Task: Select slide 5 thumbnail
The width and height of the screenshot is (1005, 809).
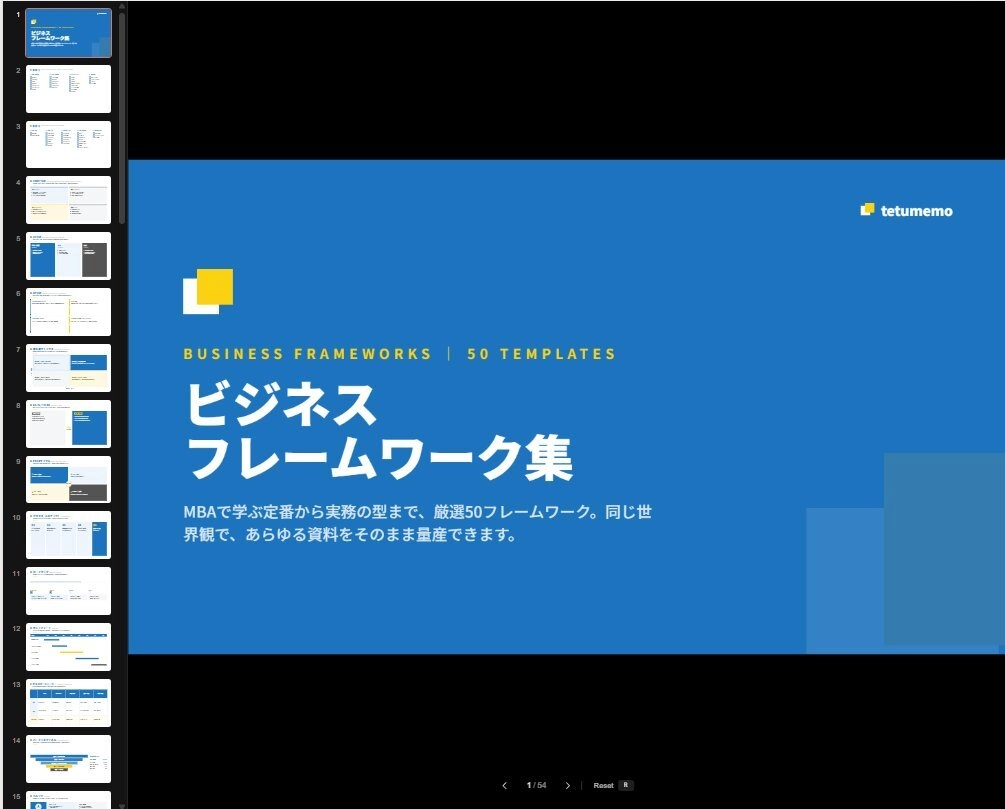Action: click(69, 256)
